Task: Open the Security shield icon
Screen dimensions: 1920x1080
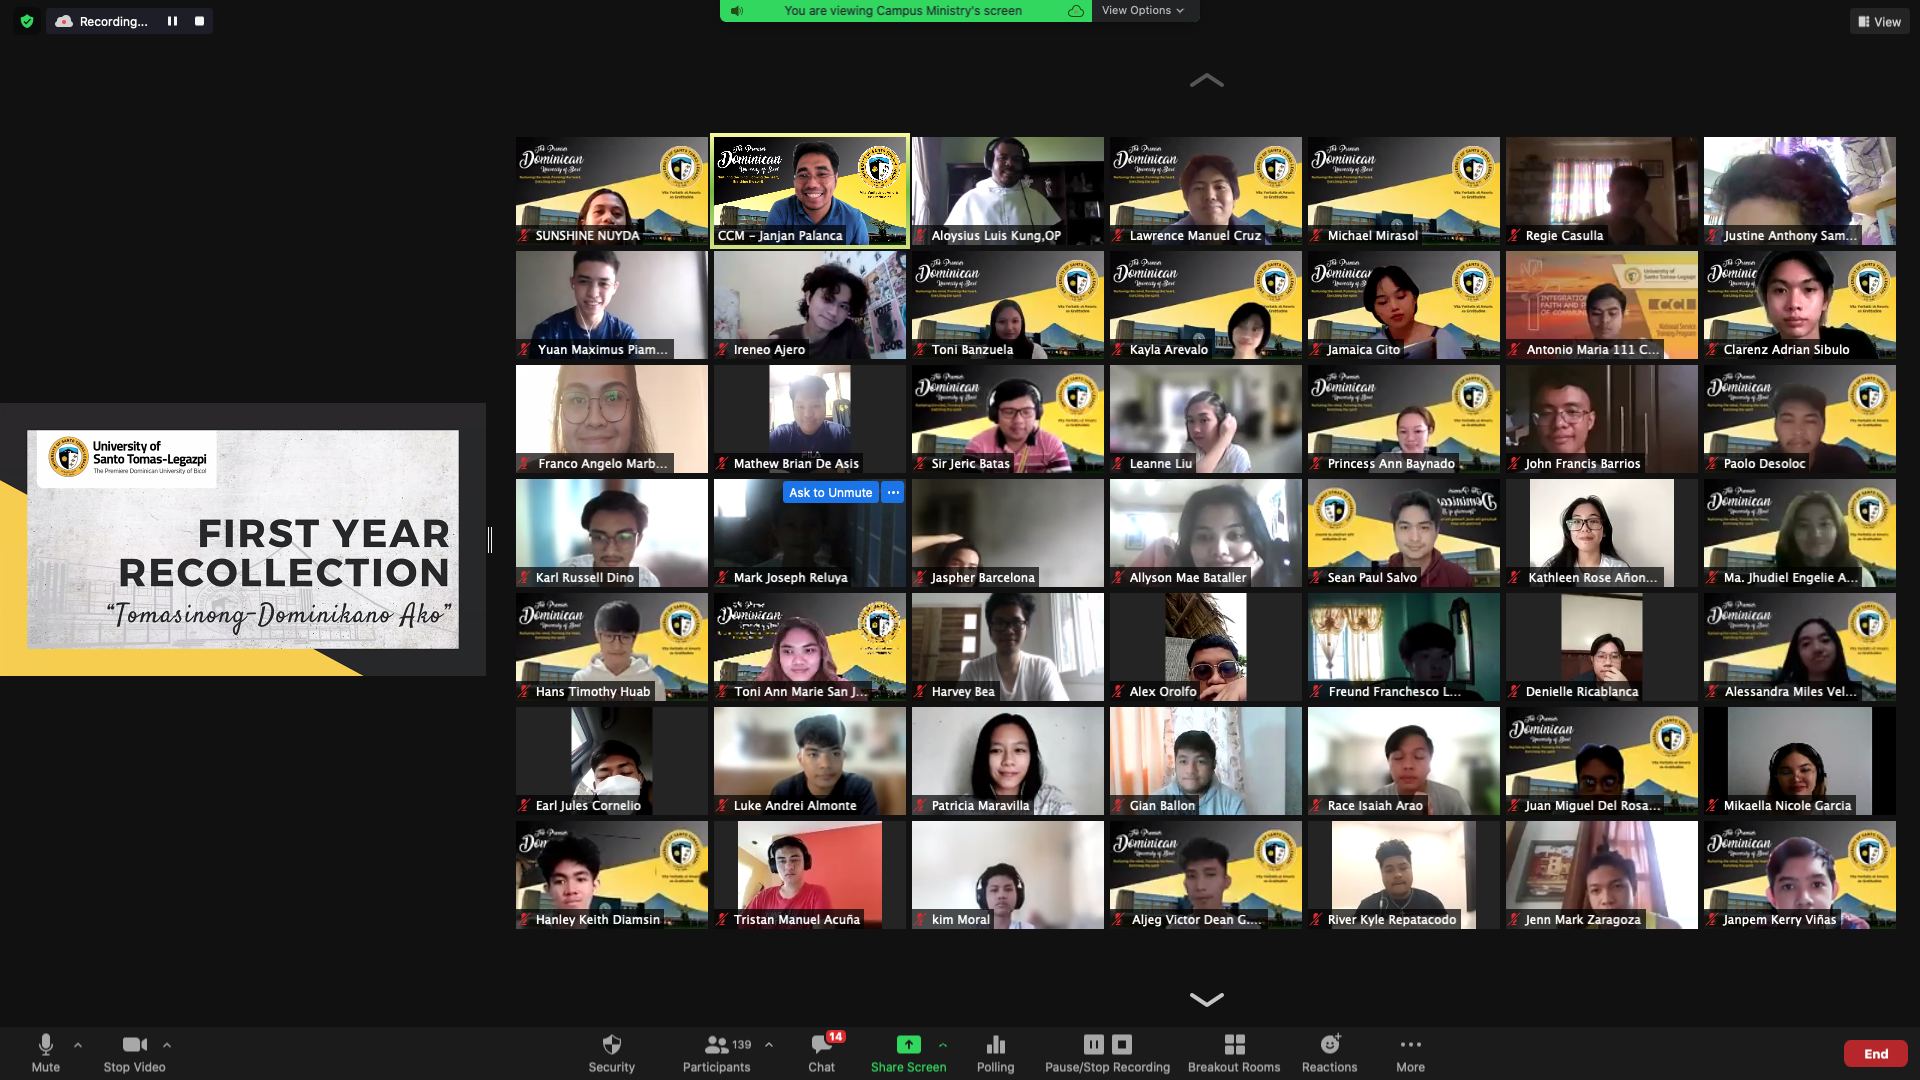Action: click(611, 1045)
